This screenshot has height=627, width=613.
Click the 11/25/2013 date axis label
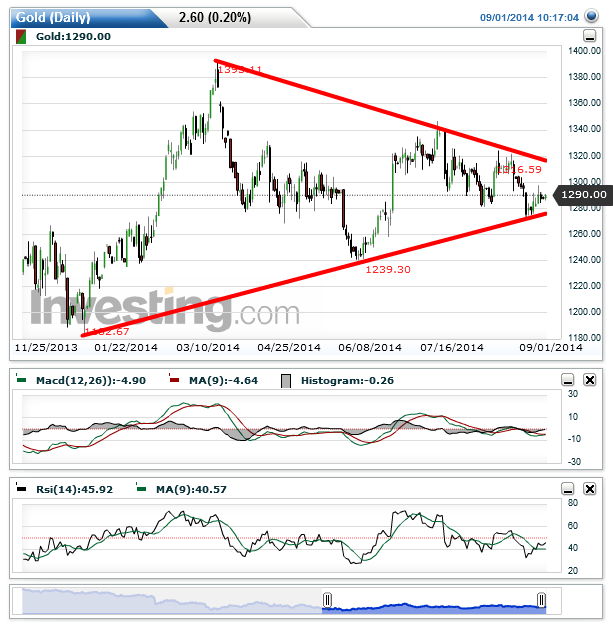[46, 347]
